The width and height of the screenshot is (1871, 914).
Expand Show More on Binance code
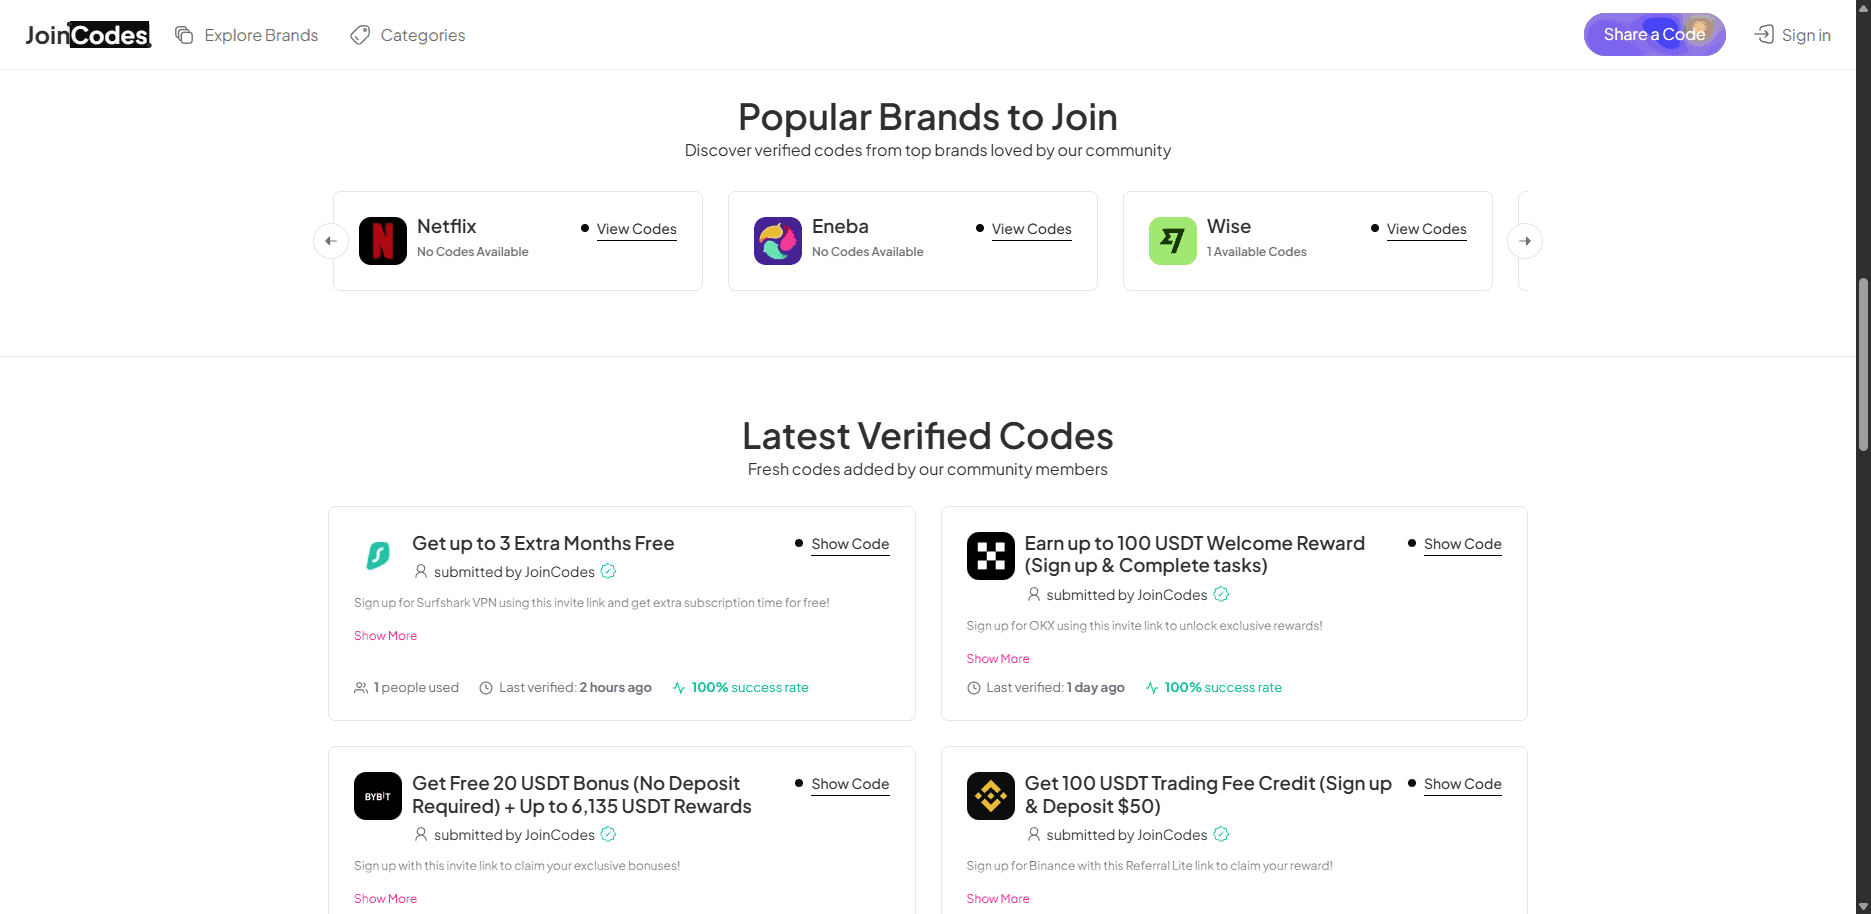pos(998,899)
